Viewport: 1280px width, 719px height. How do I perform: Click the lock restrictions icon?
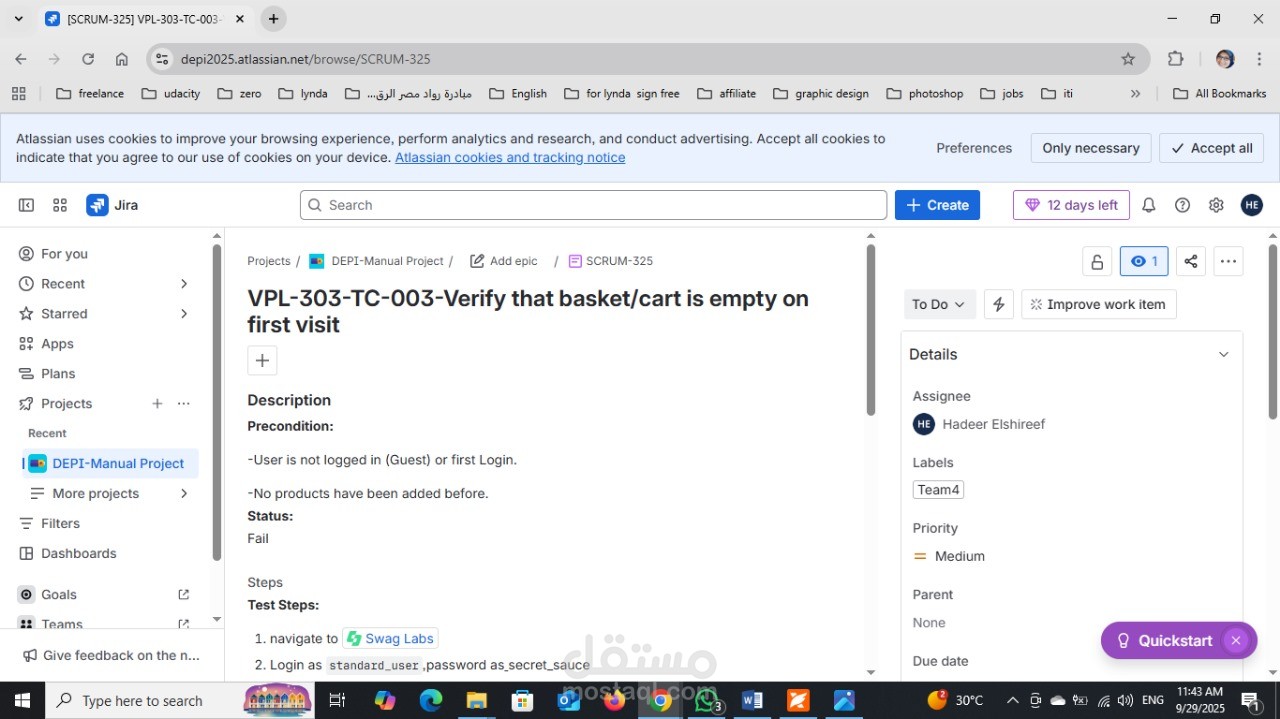[x=1097, y=261]
